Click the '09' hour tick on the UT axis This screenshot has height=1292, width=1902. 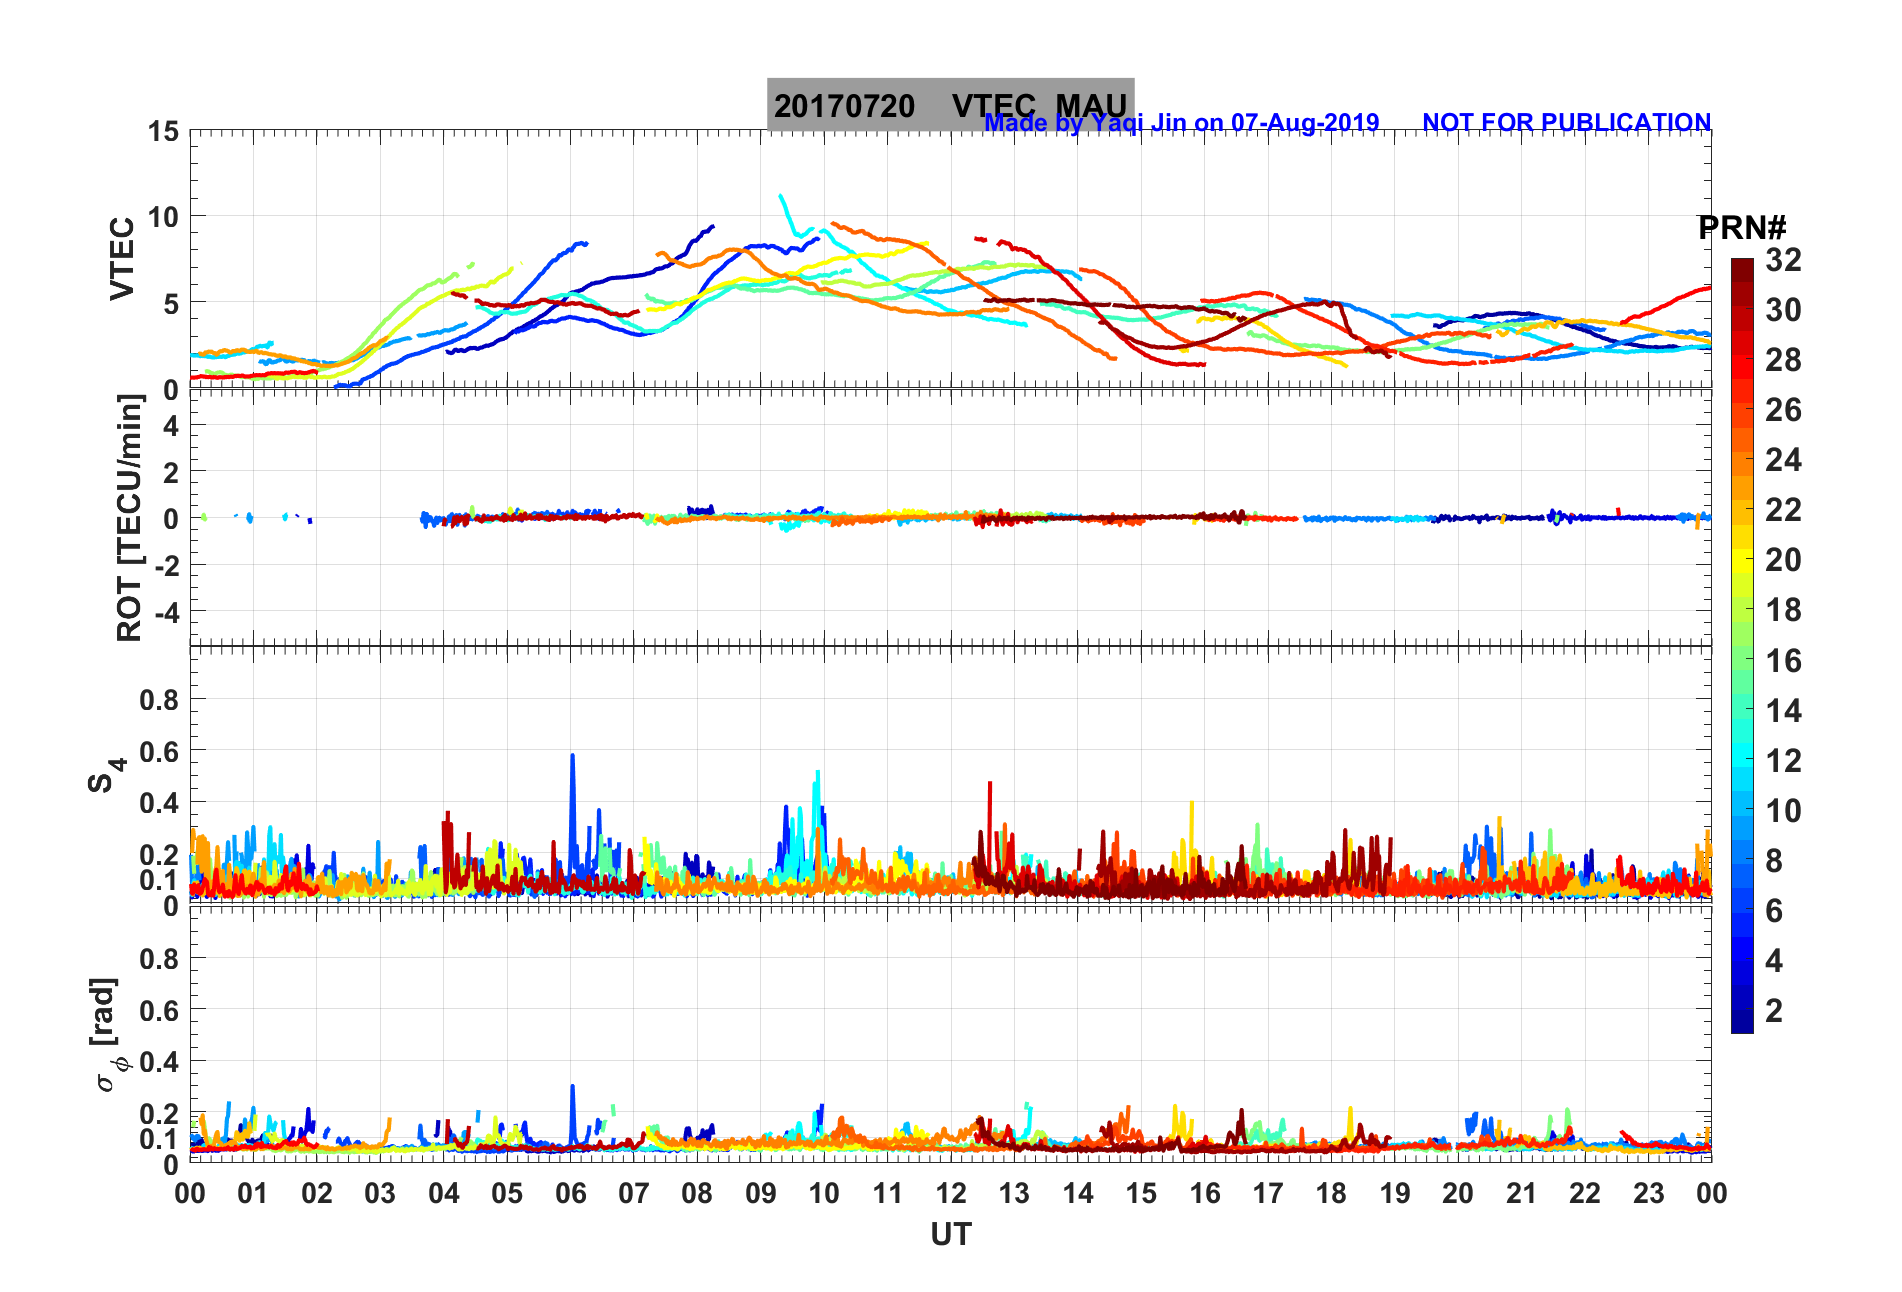761,1193
